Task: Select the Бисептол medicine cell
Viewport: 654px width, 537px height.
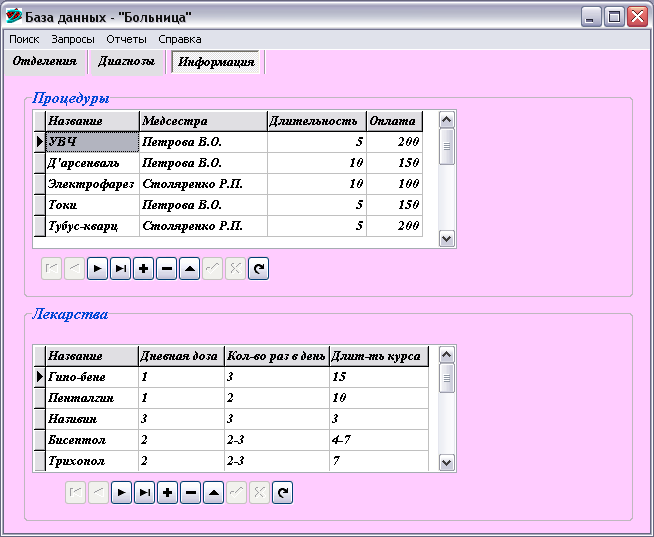Action: [92, 440]
